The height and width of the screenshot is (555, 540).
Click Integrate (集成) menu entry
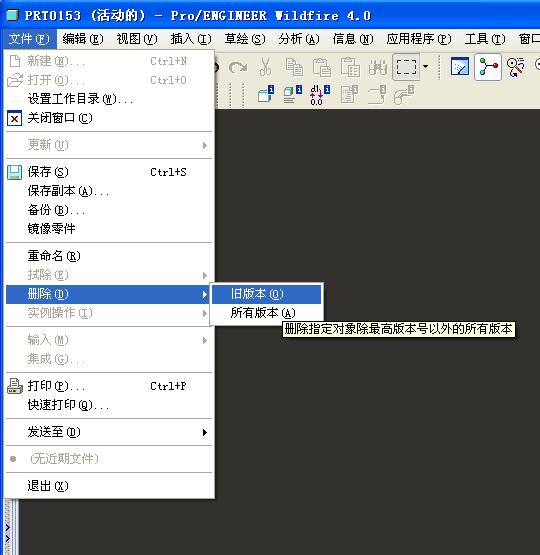(110, 359)
